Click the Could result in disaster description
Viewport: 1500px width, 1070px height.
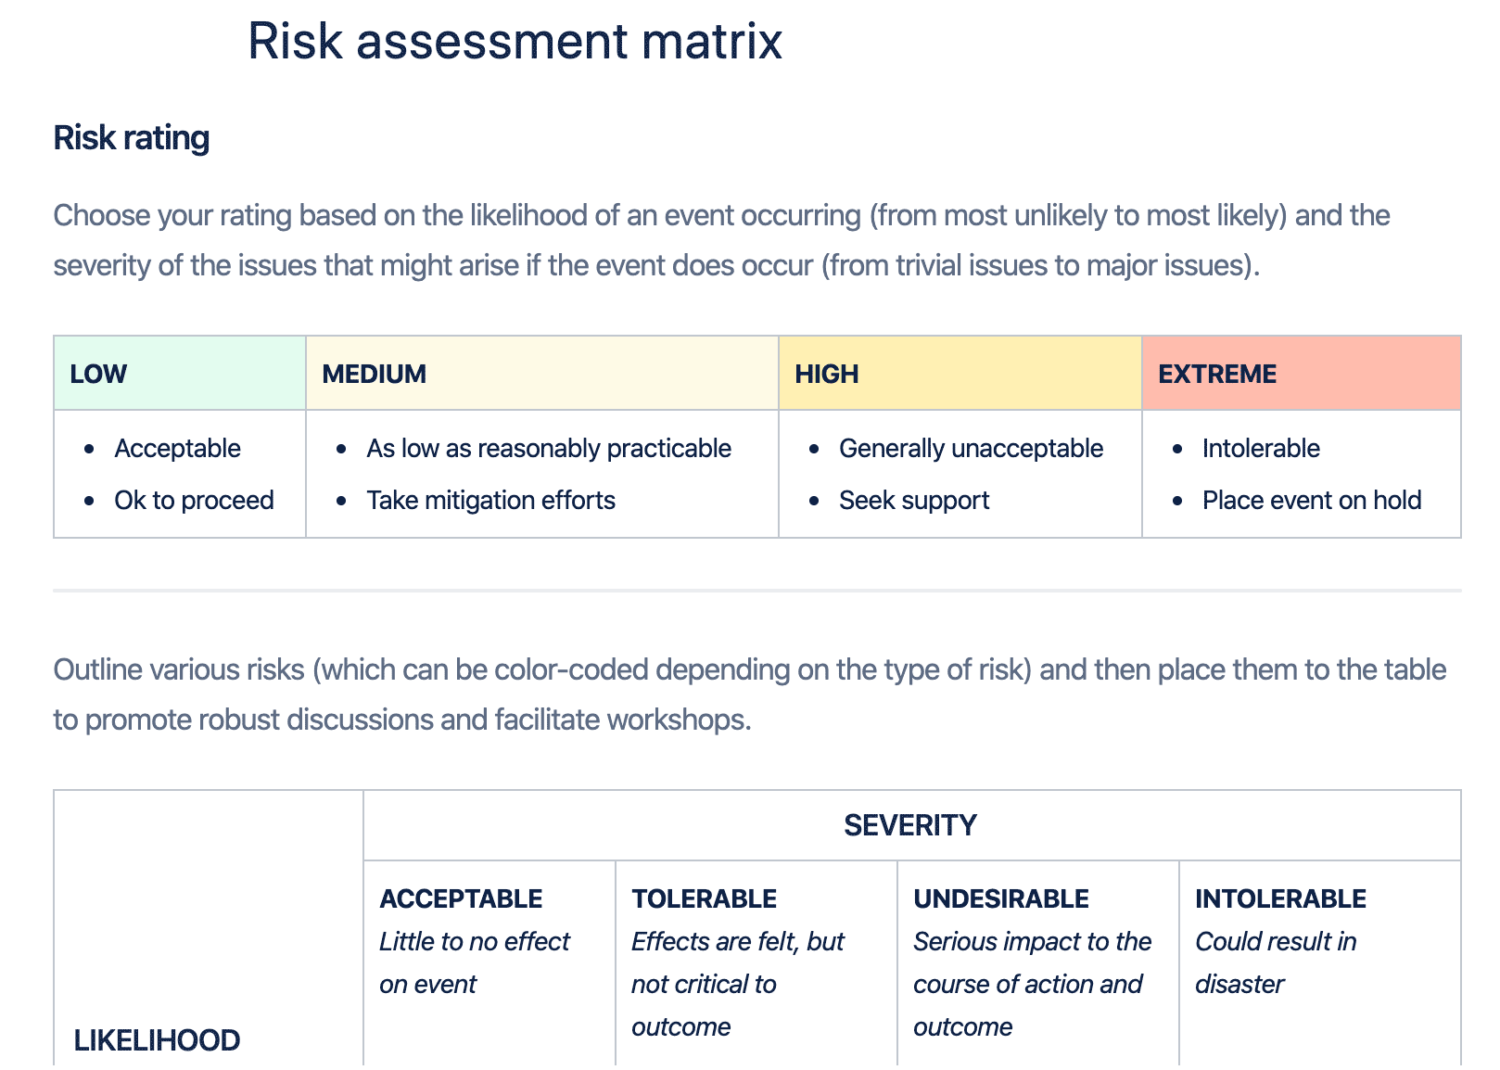tap(1275, 963)
